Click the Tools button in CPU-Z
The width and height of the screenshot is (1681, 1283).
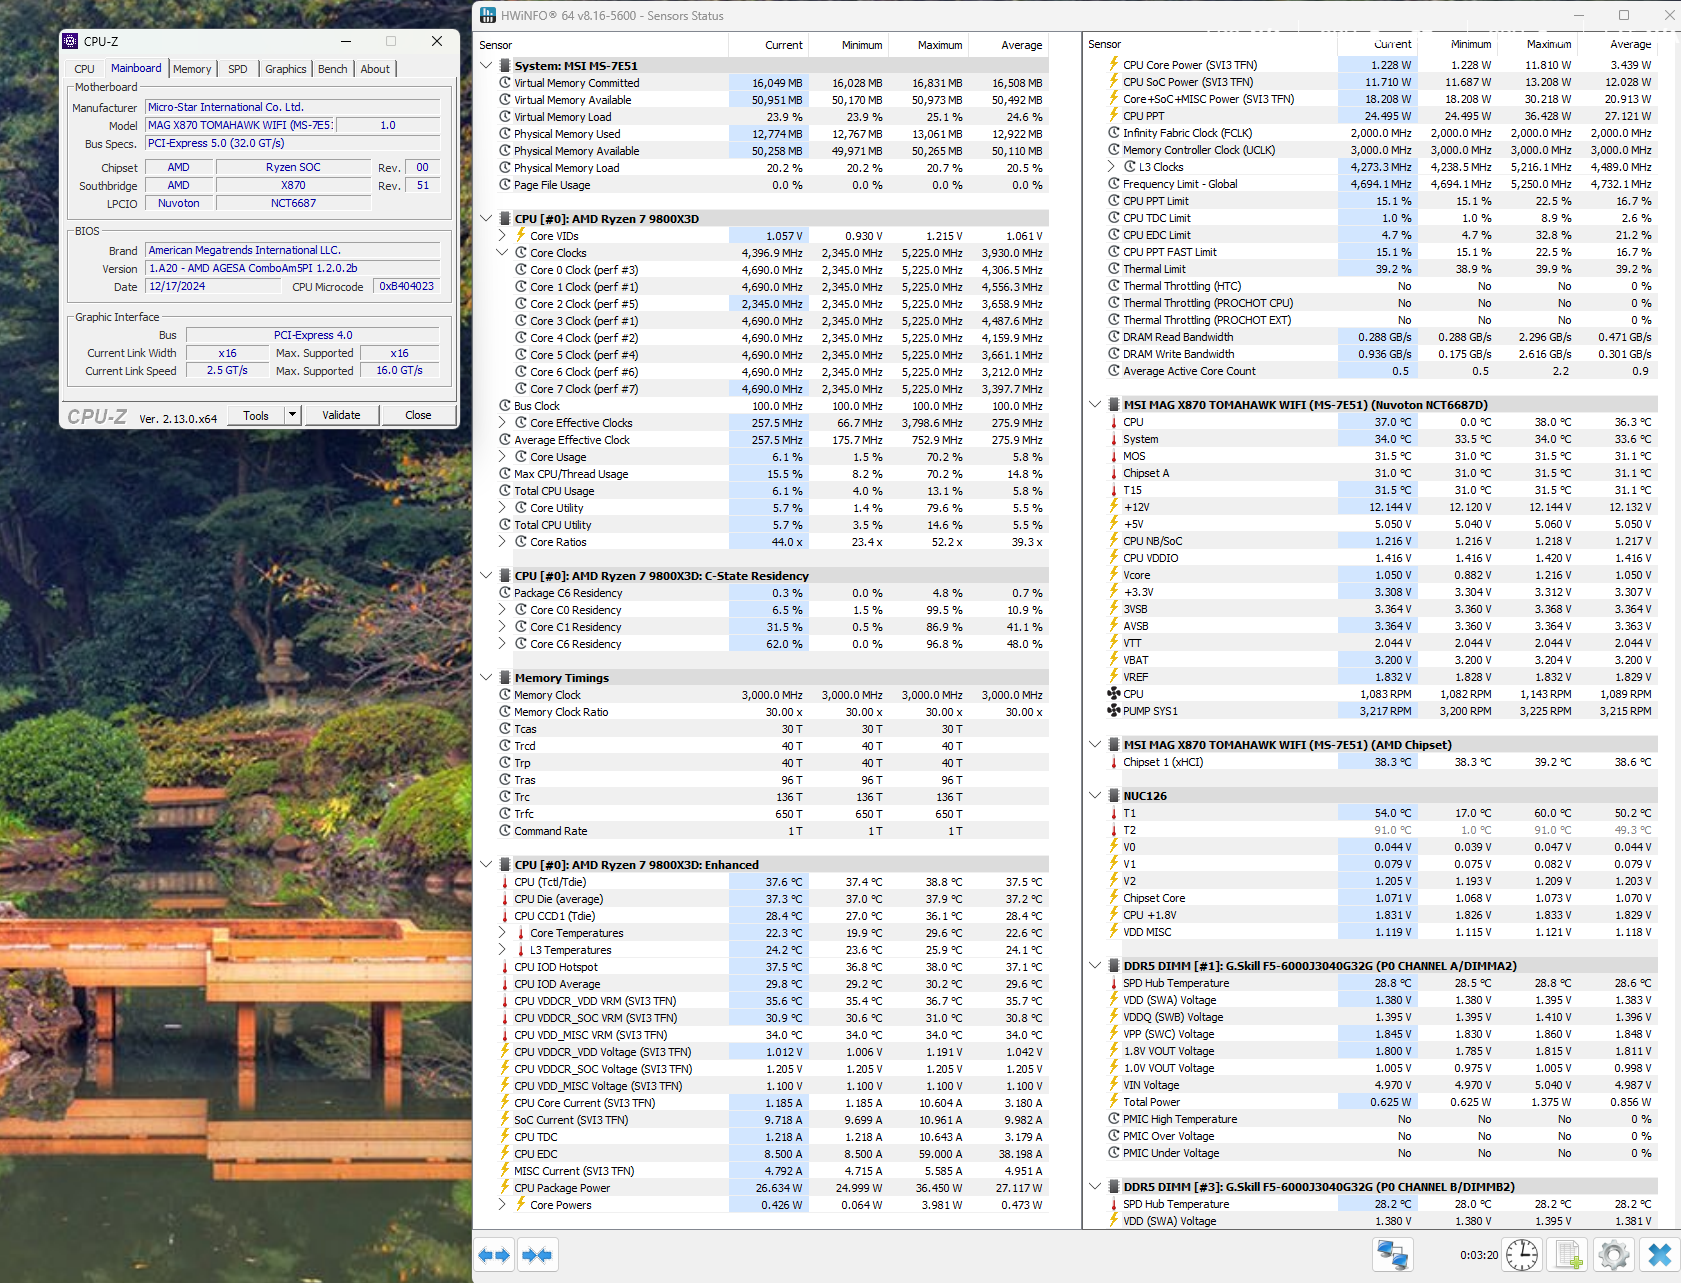(256, 415)
